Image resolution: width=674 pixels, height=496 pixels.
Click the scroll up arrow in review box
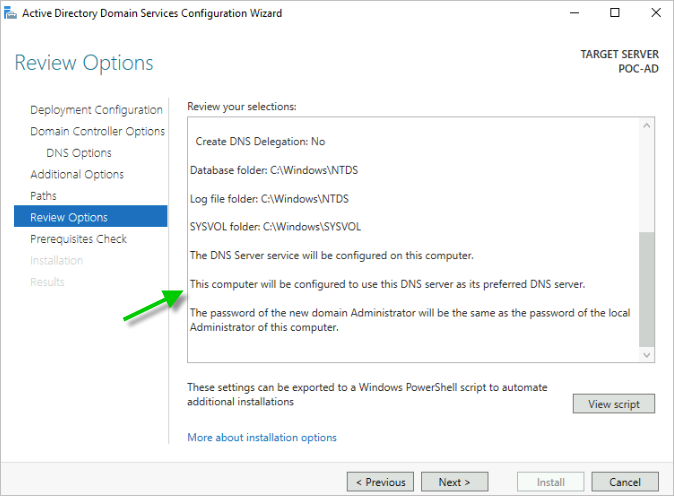pos(646,126)
